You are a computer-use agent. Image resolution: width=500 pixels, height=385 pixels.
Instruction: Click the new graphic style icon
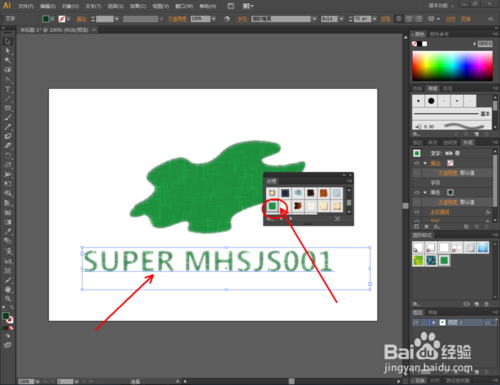pyautogui.click(x=477, y=304)
